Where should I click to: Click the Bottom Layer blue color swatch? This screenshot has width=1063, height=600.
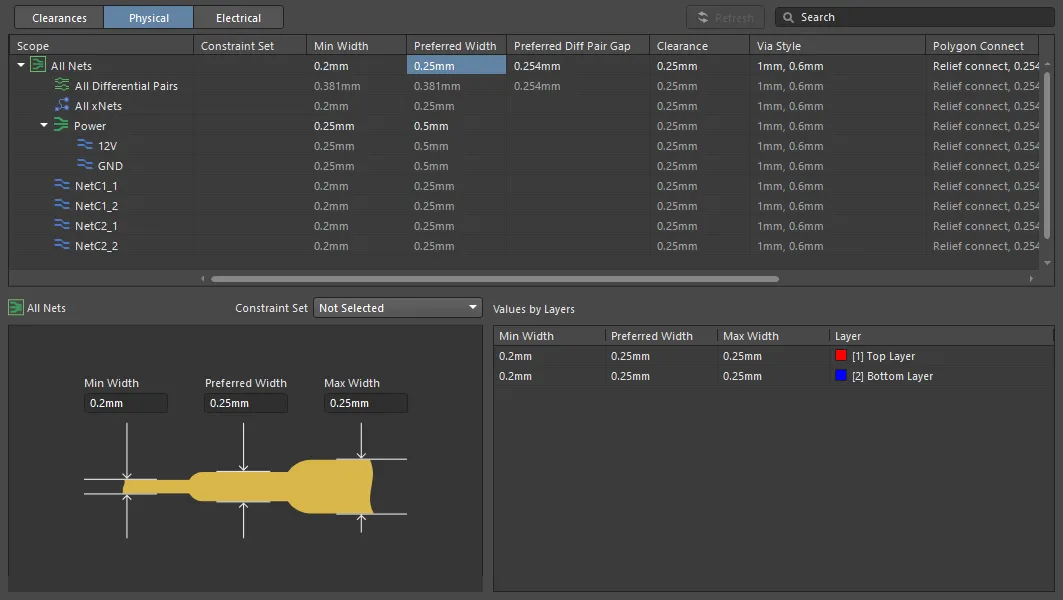coord(841,375)
